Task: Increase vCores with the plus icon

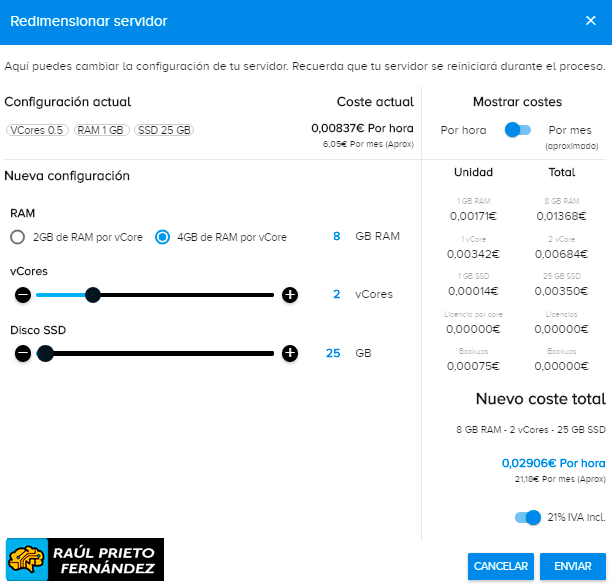Action: pyautogui.click(x=290, y=295)
